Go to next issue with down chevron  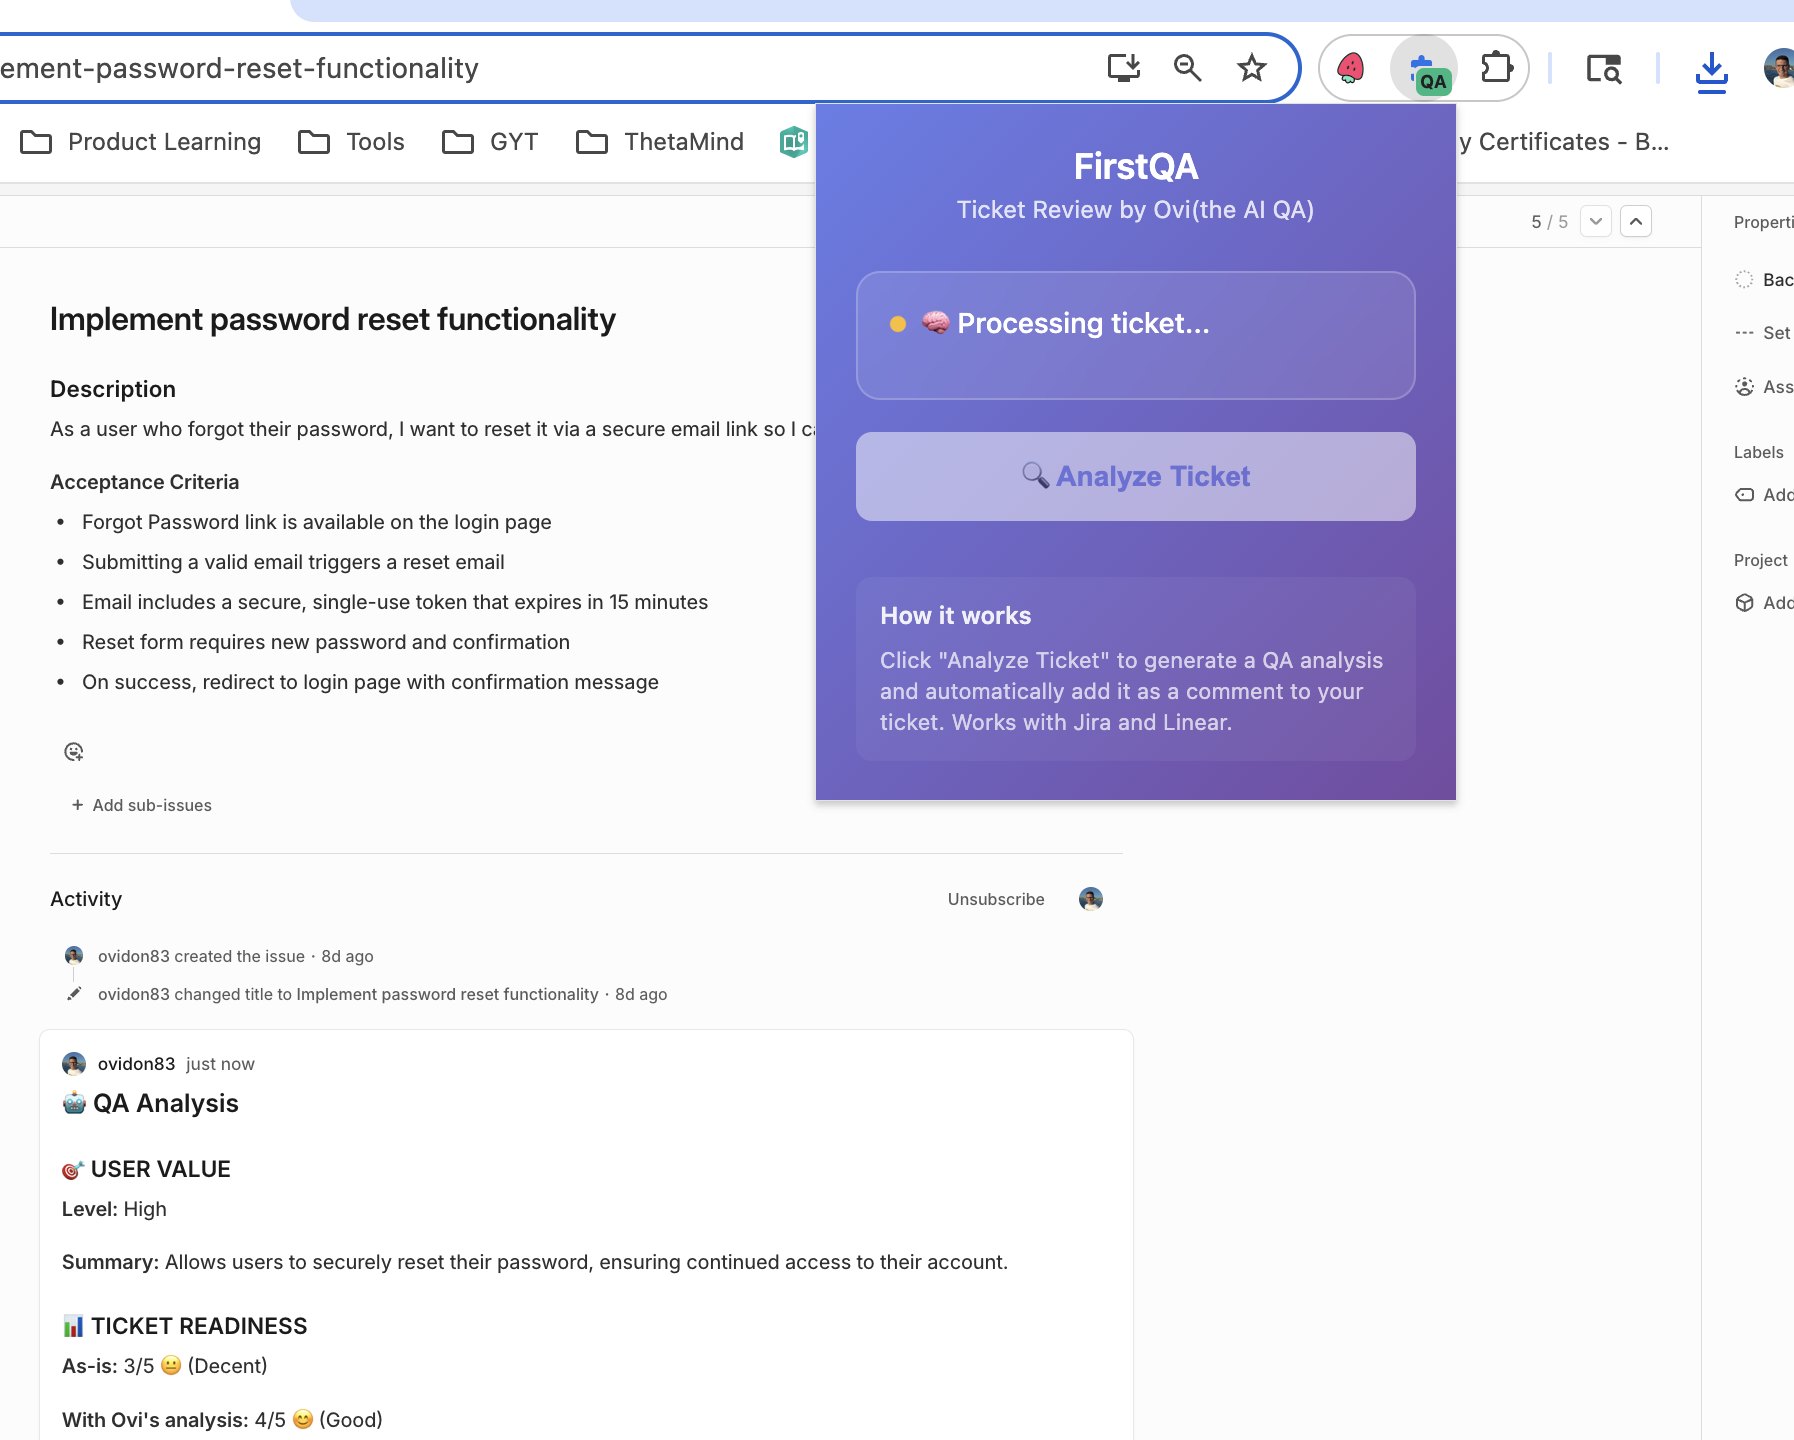tap(1596, 221)
